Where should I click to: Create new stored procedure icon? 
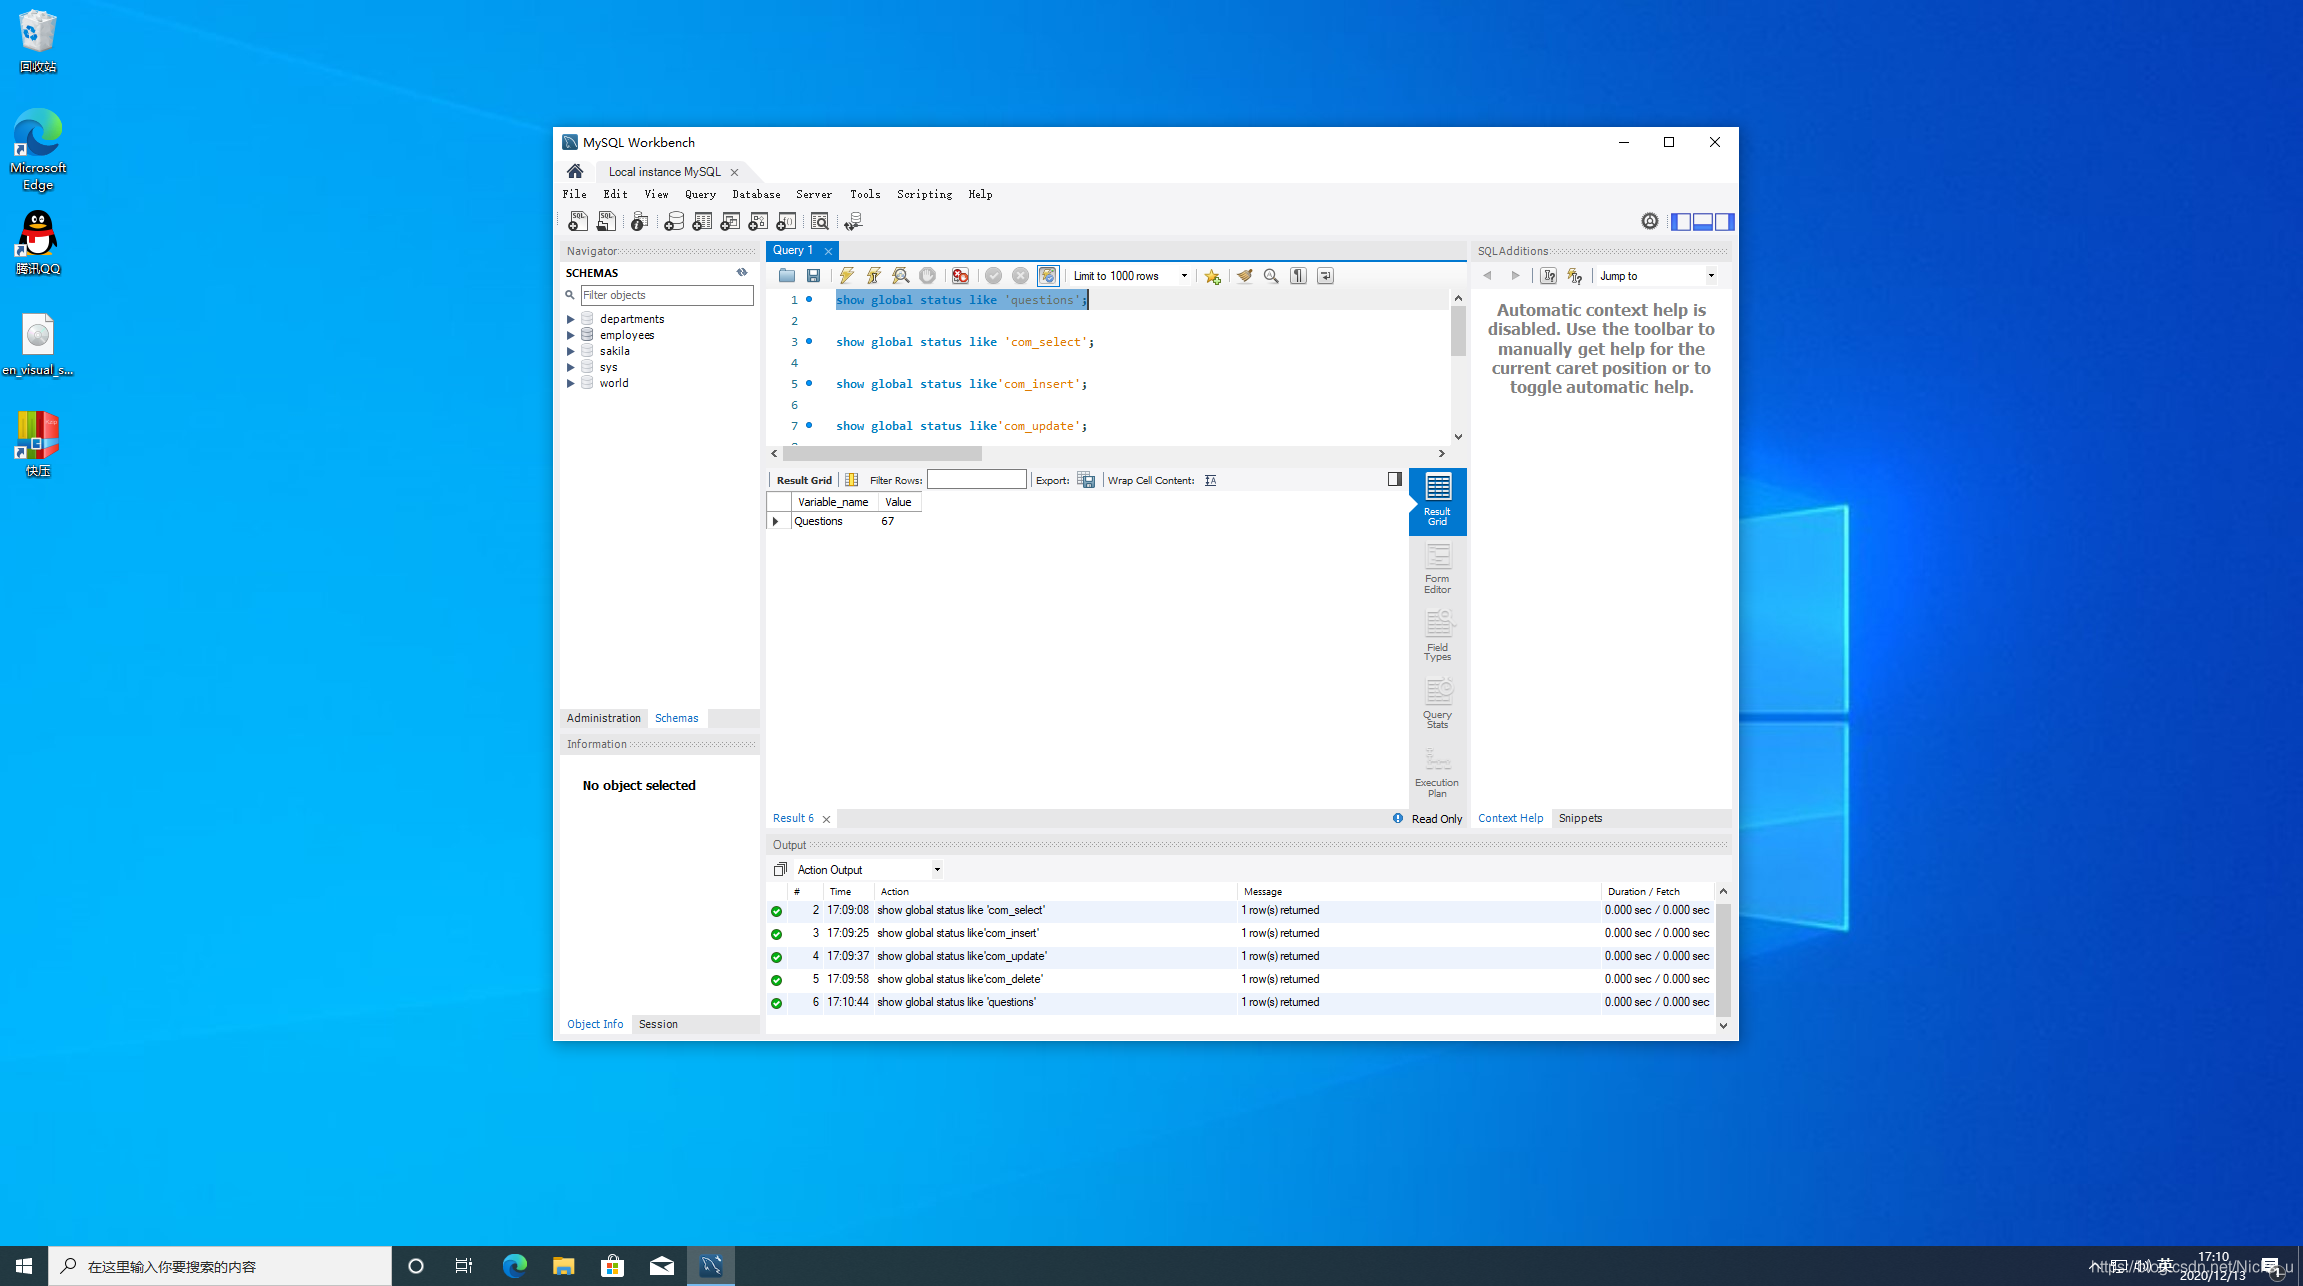point(758,221)
